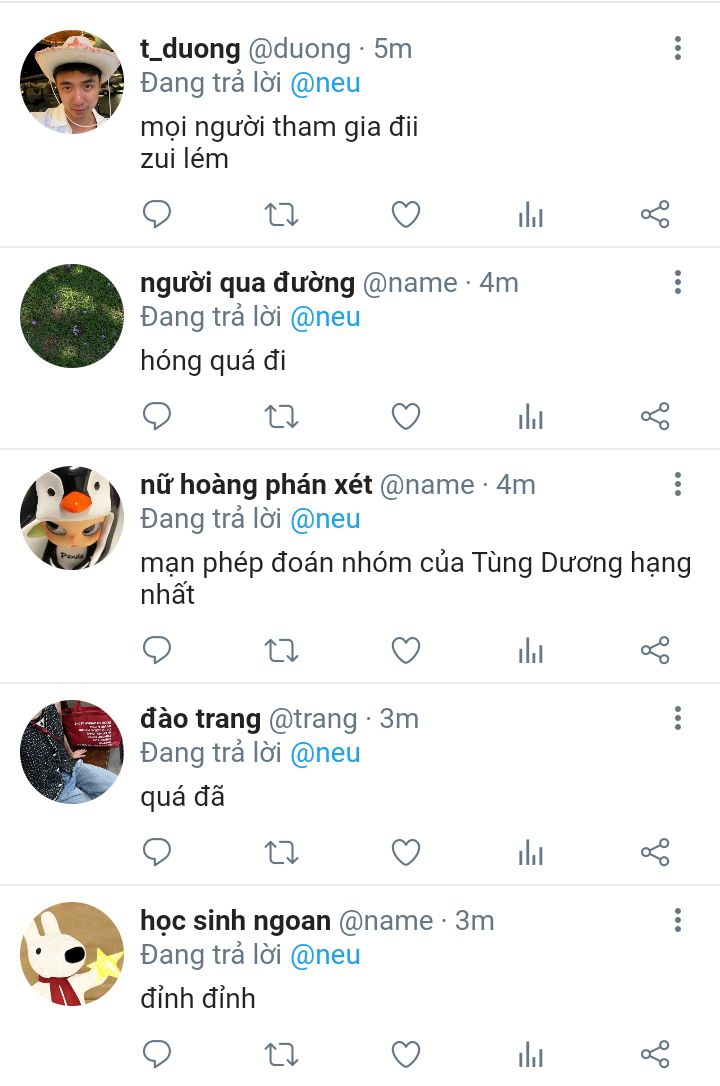Open t_duong's profile picture with hat

[x=72, y=82]
